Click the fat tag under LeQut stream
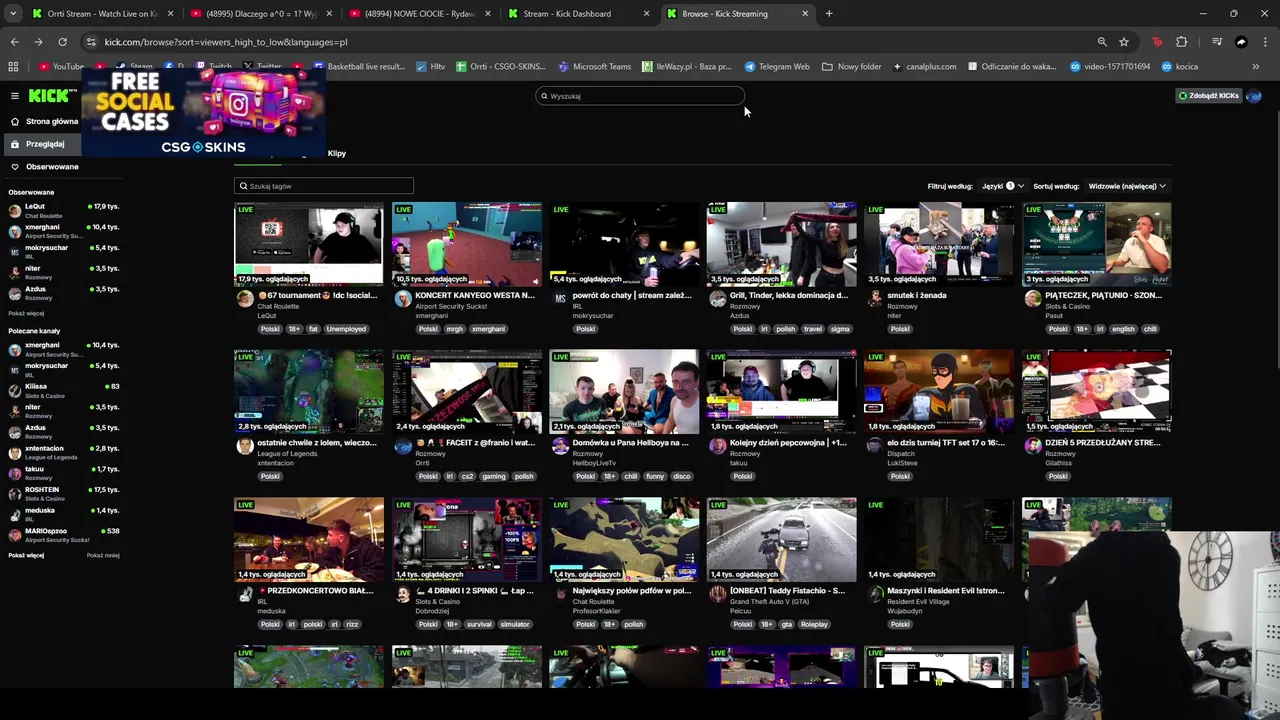The width and height of the screenshot is (1280, 720). click(x=313, y=329)
